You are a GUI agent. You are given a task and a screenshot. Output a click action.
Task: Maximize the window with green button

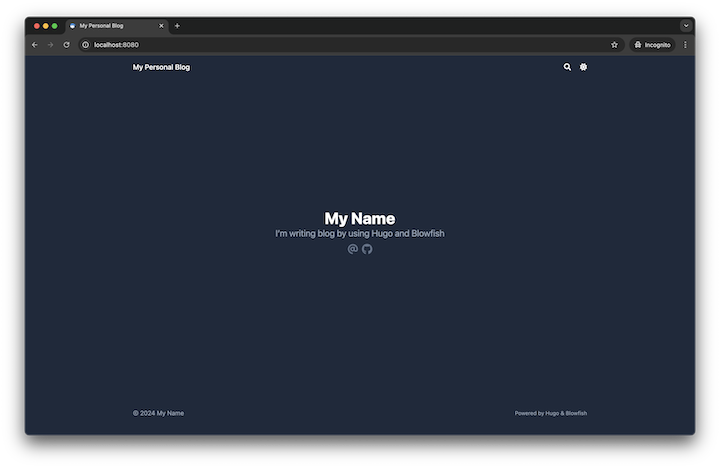(54, 25)
